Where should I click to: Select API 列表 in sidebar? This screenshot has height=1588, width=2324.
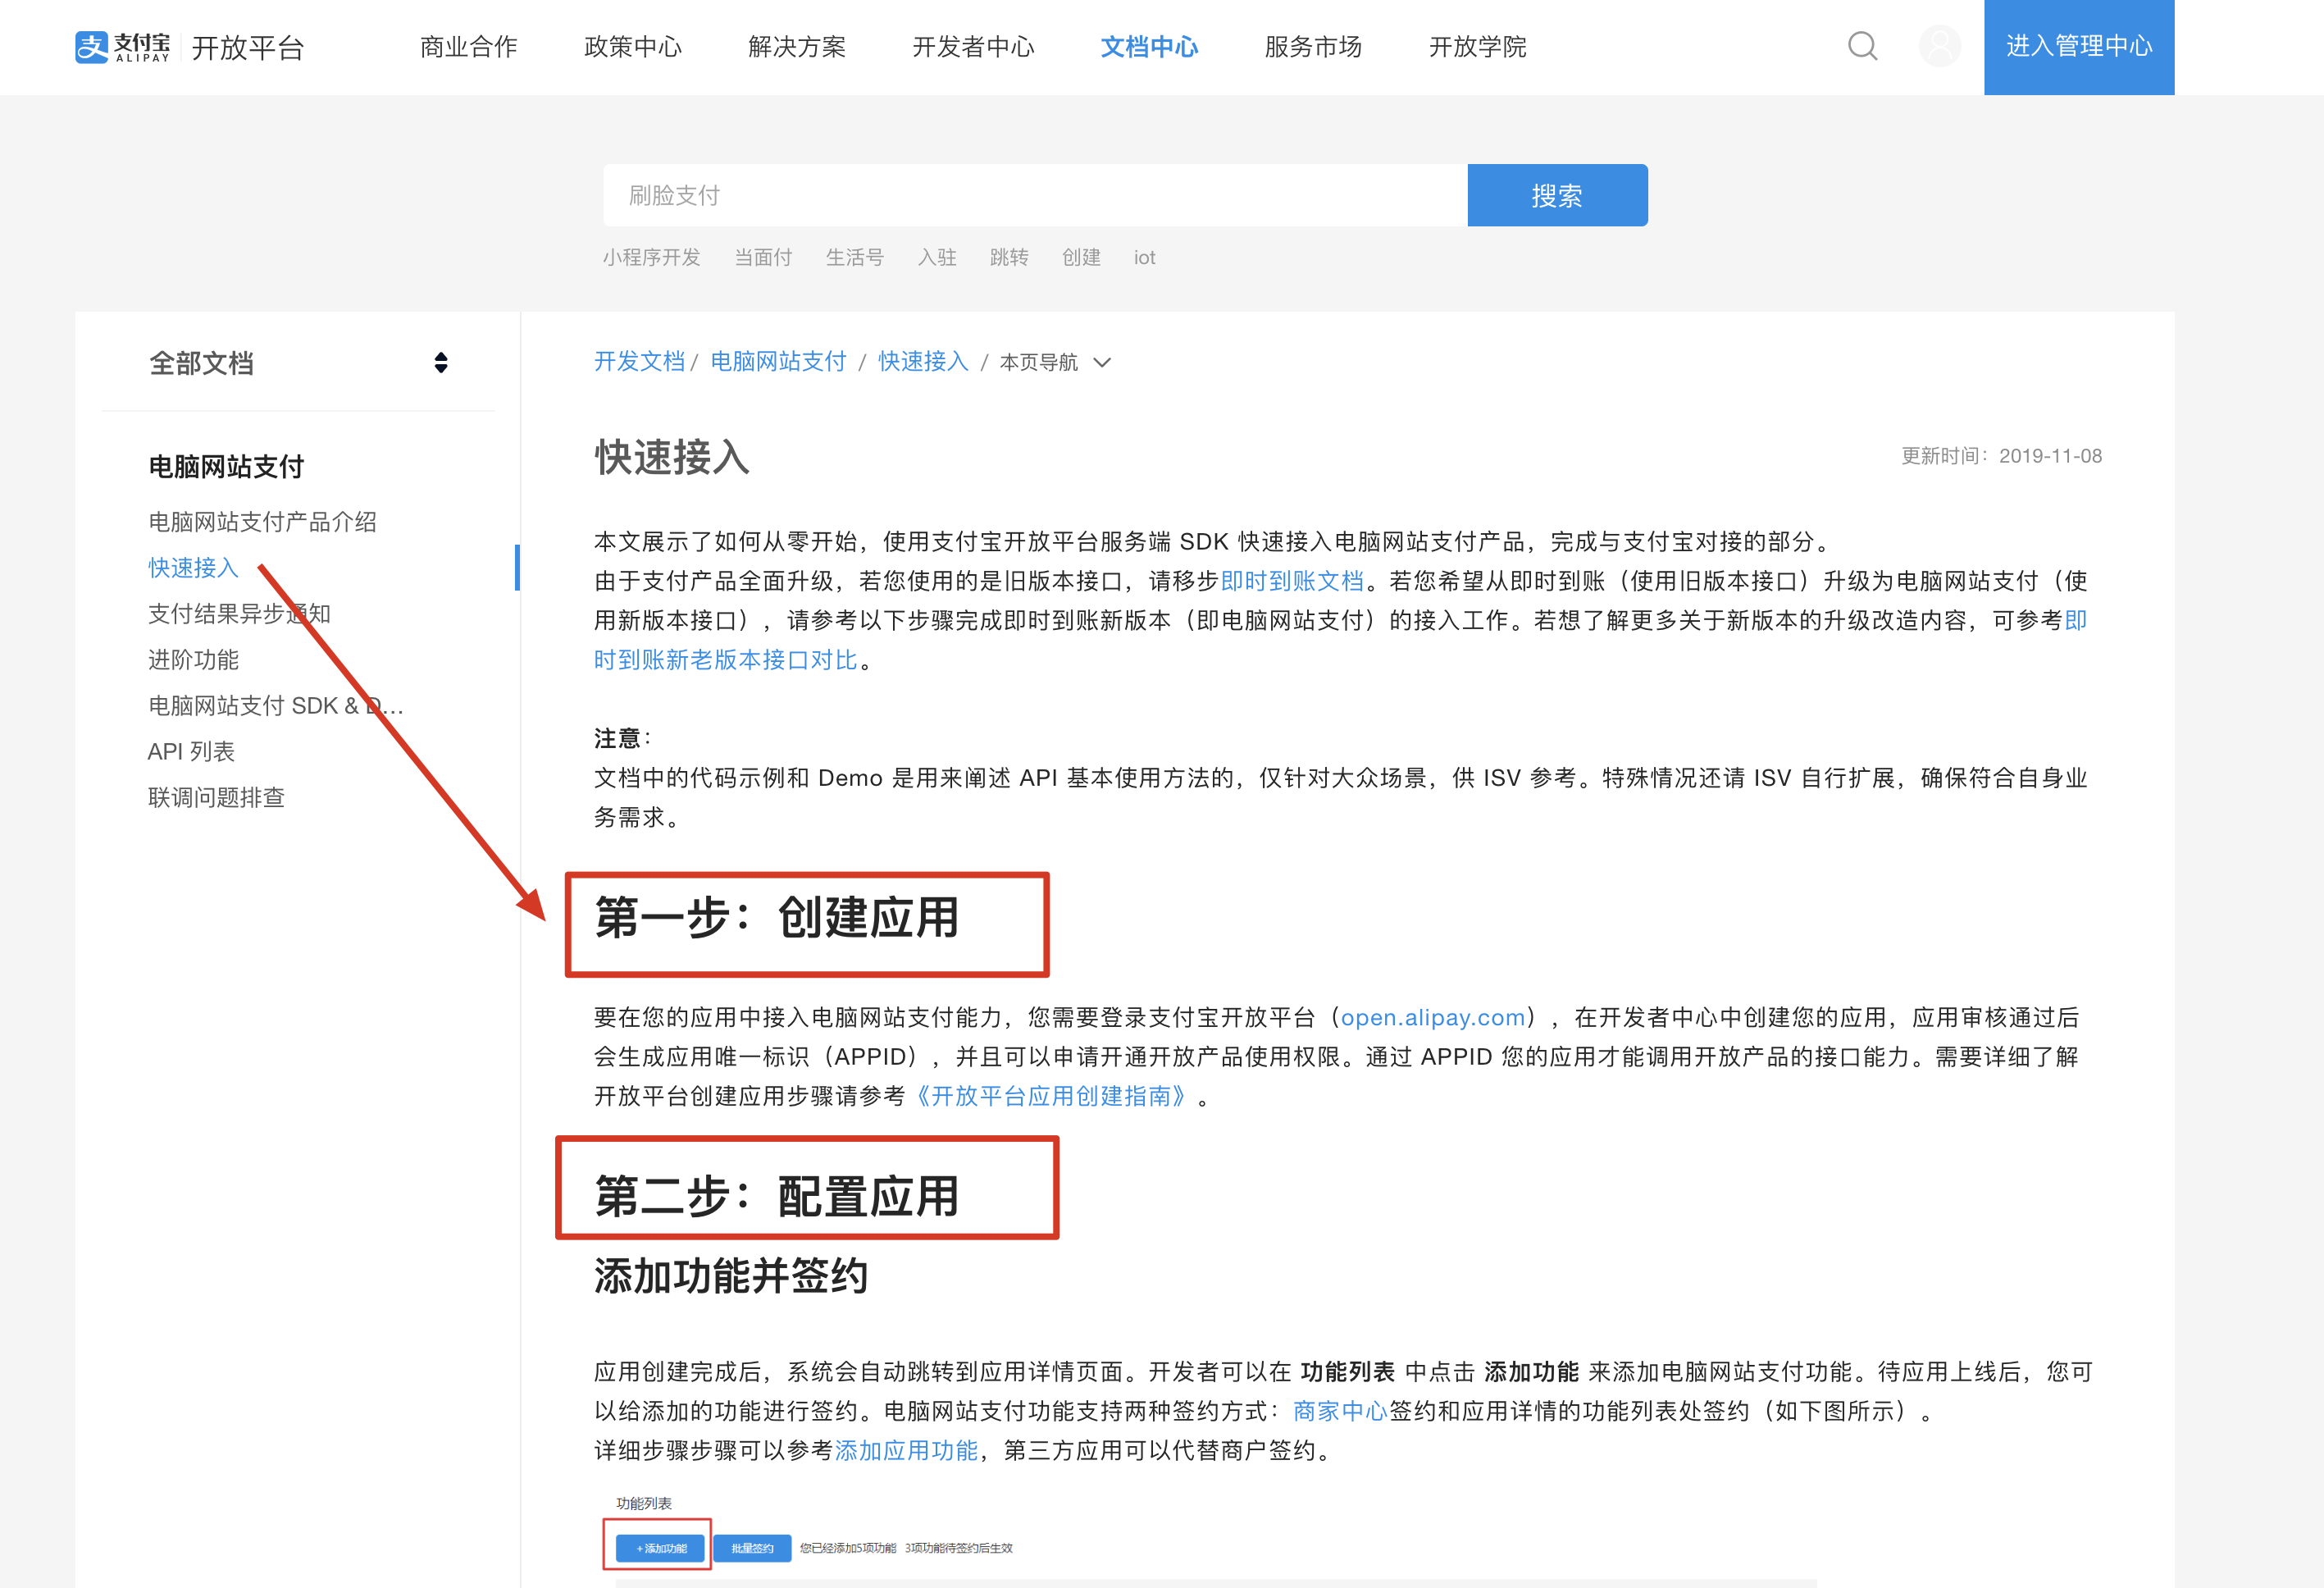191,751
